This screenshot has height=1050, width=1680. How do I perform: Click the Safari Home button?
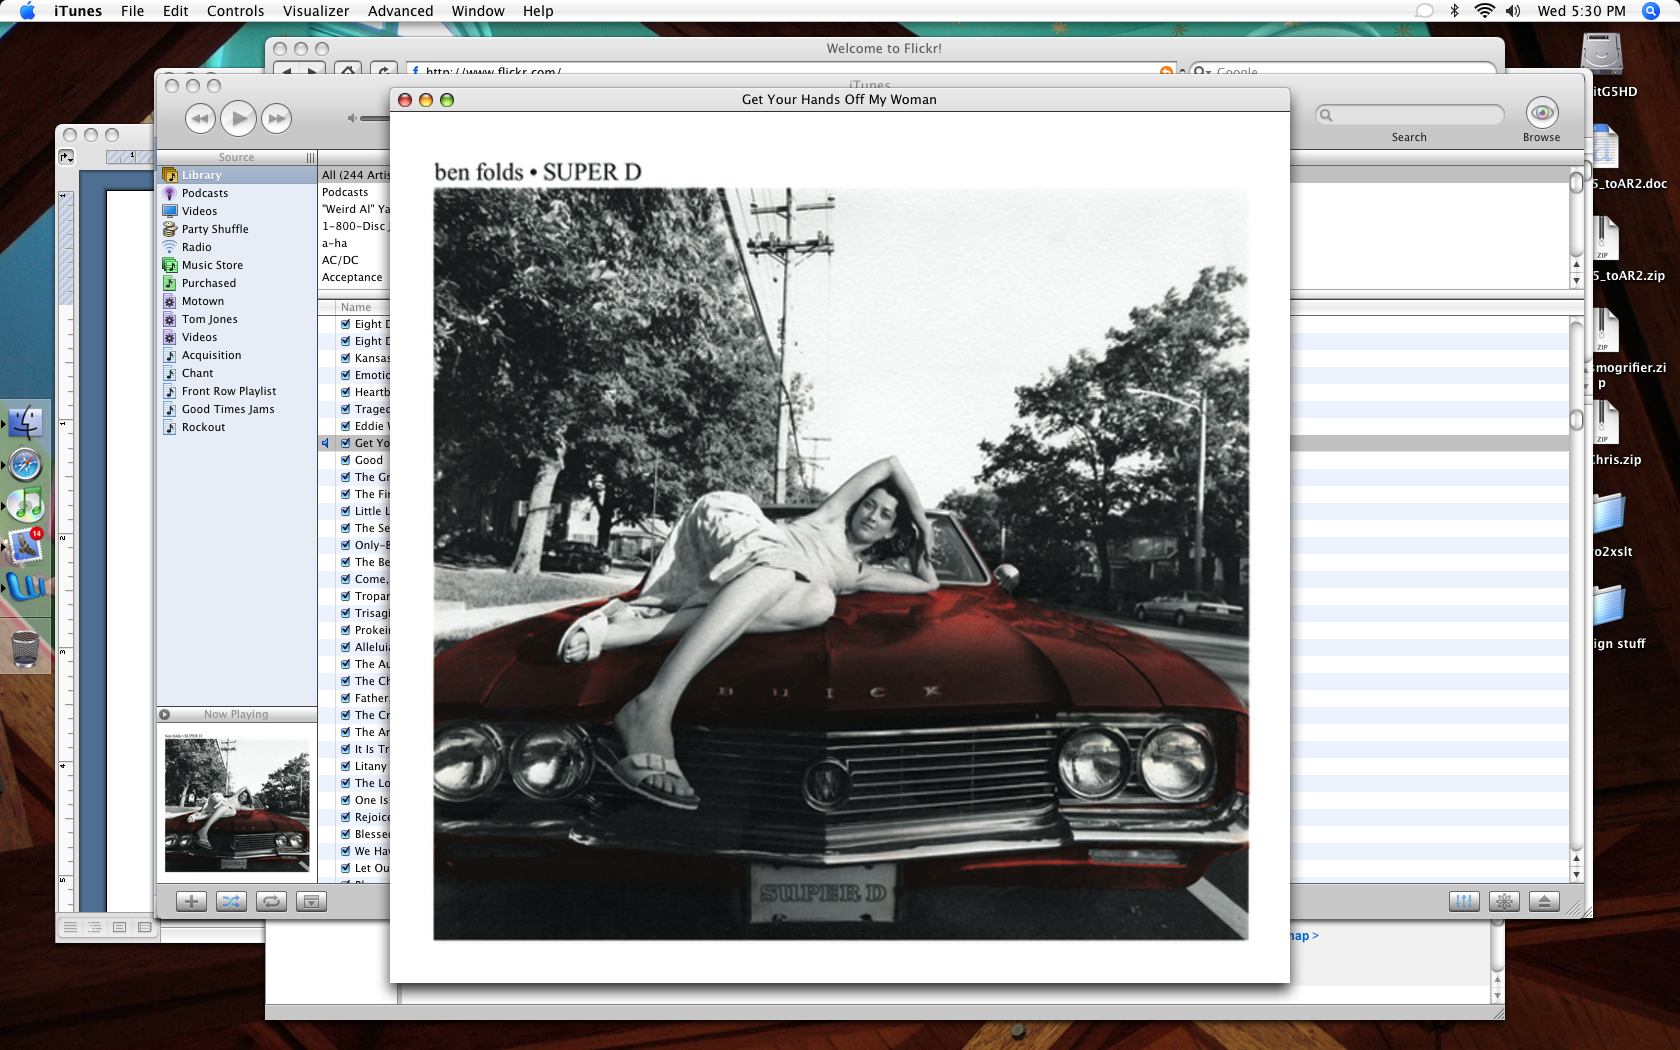click(348, 70)
